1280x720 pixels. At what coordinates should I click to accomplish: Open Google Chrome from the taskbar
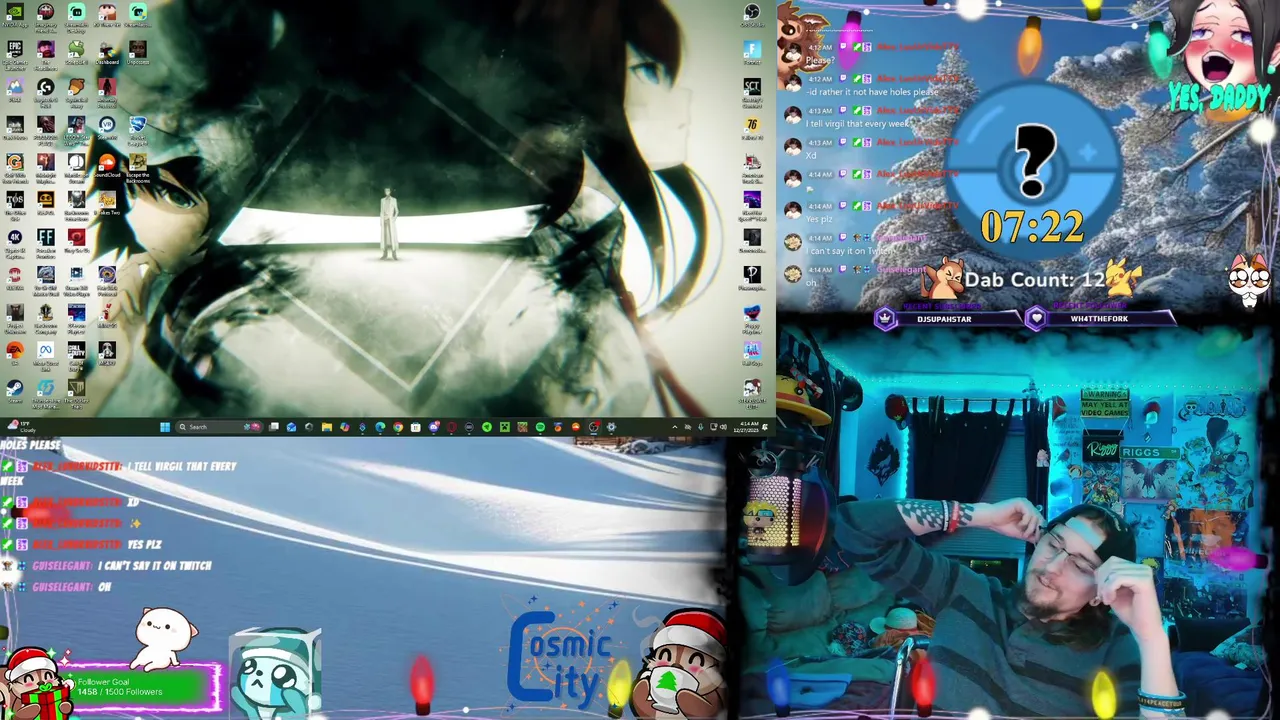[398, 427]
